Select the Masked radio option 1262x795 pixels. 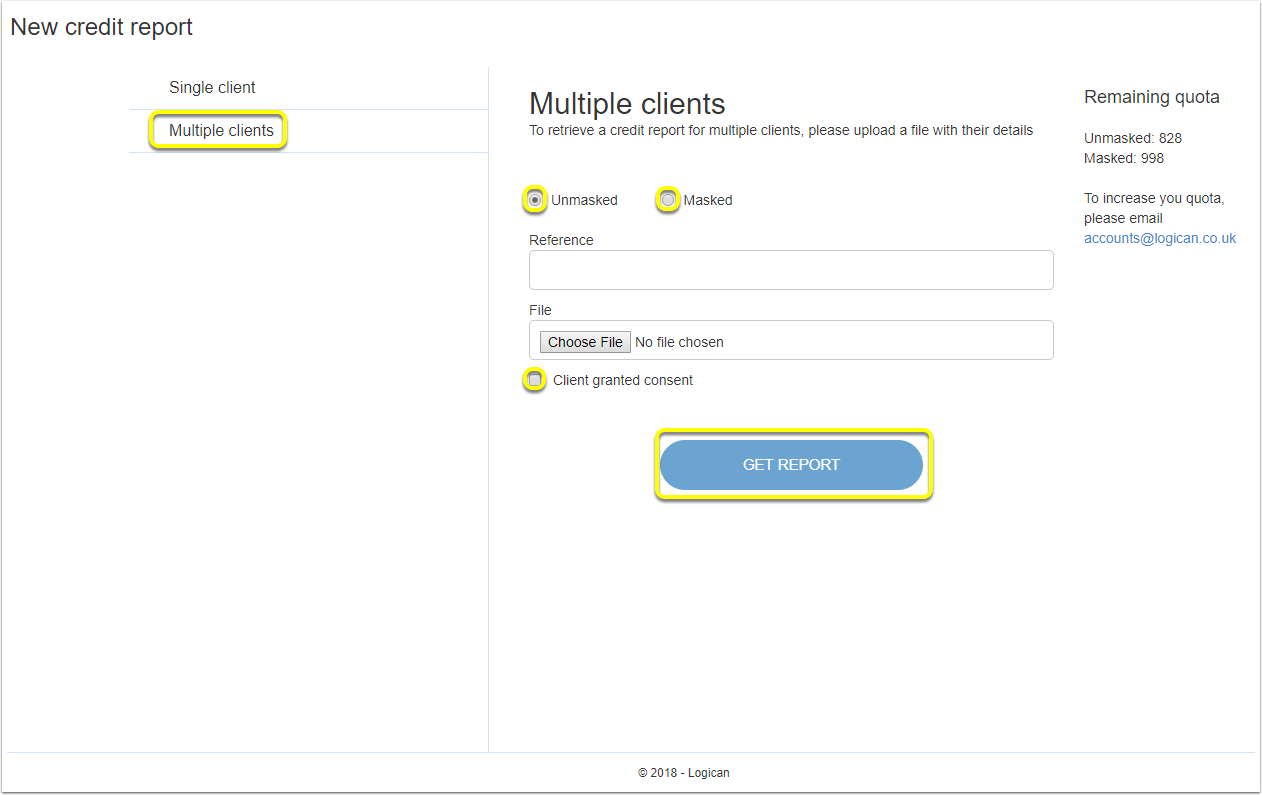click(x=668, y=200)
